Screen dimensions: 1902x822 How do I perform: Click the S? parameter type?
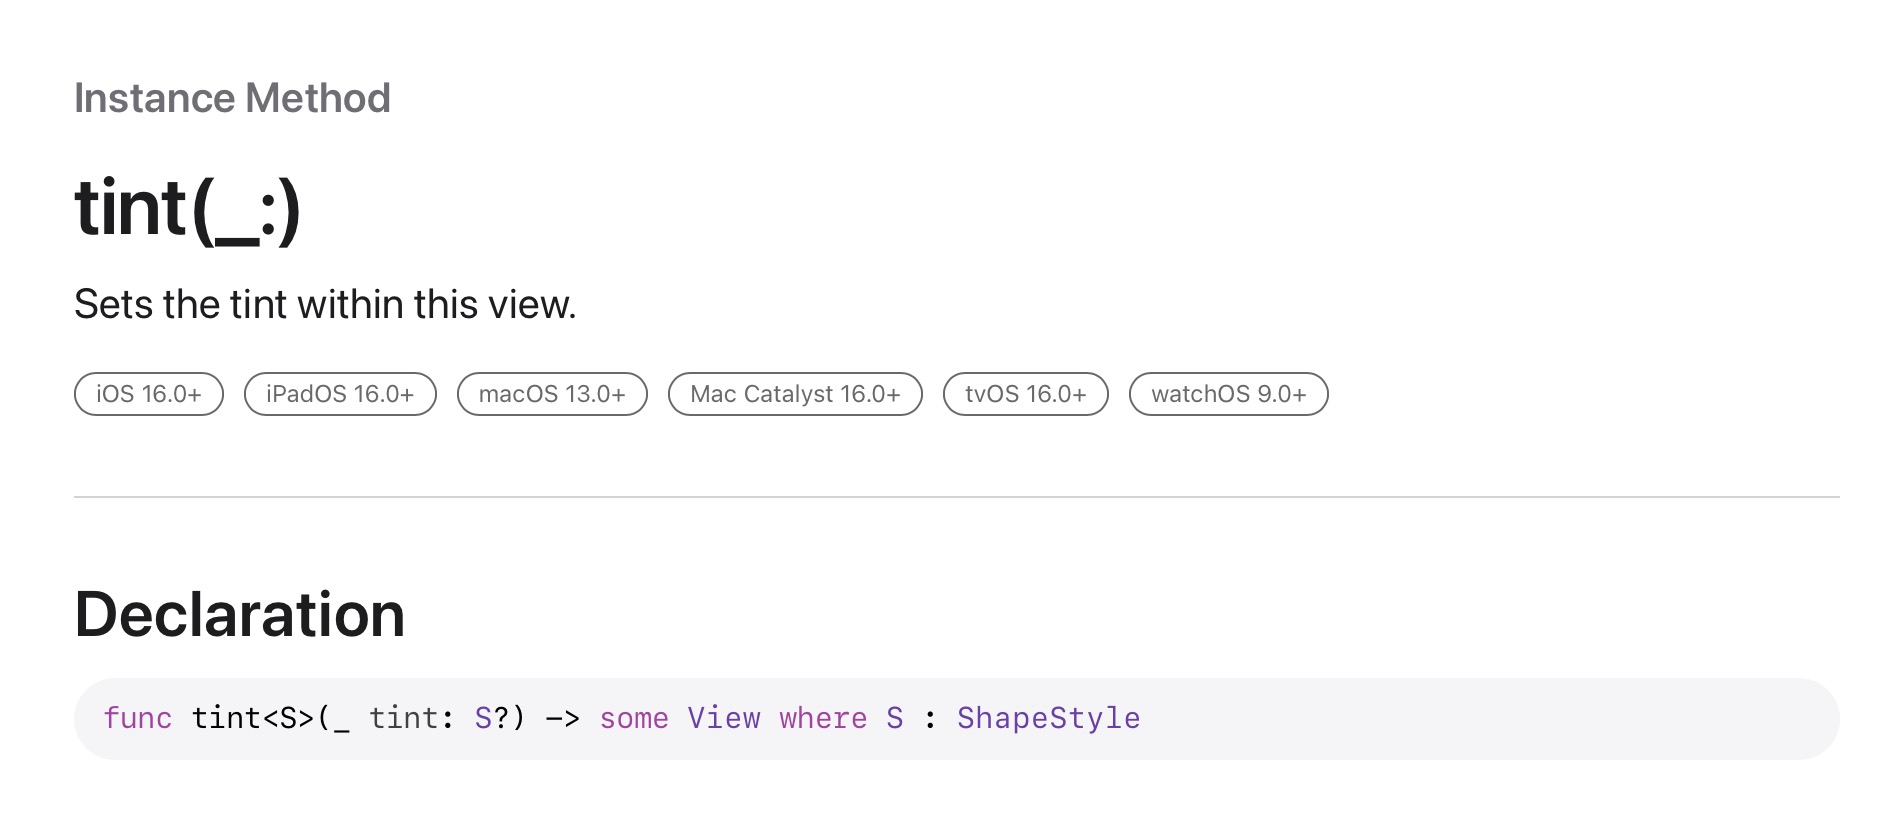pyautogui.click(x=491, y=718)
